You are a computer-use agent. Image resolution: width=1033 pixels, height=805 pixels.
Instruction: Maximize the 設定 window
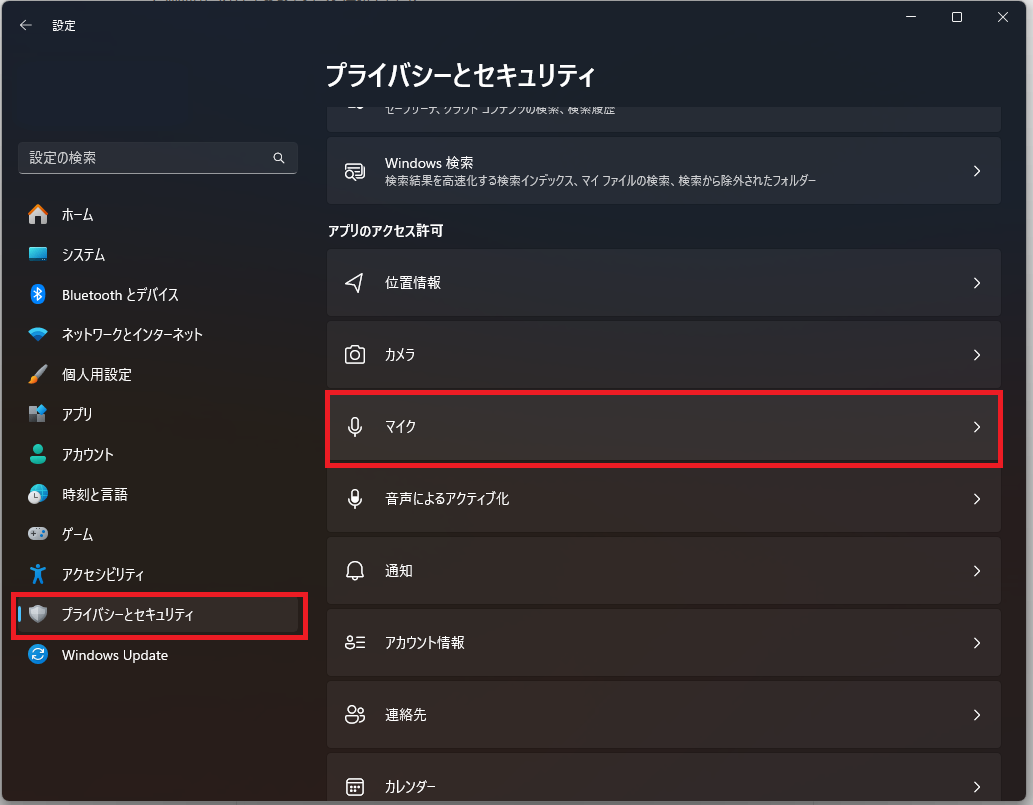pos(957,17)
